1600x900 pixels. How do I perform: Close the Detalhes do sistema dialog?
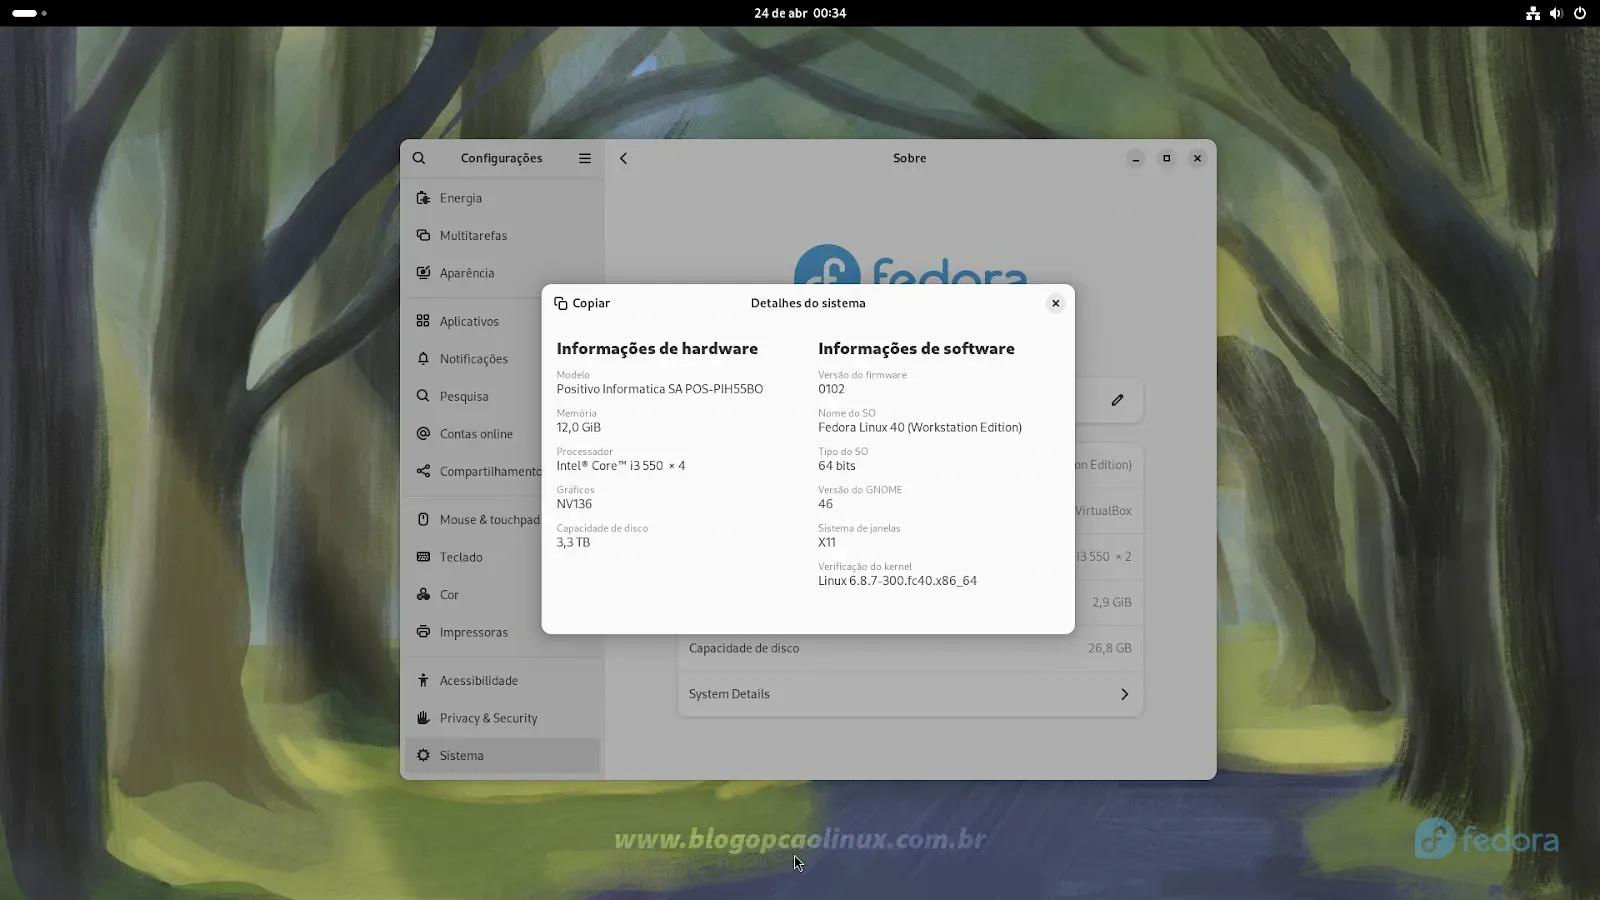click(1055, 303)
